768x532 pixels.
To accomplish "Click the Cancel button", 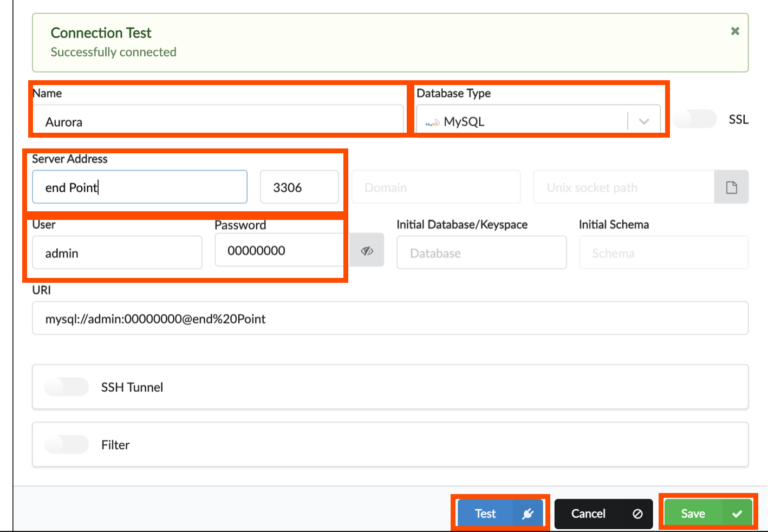I will click(x=603, y=513).
